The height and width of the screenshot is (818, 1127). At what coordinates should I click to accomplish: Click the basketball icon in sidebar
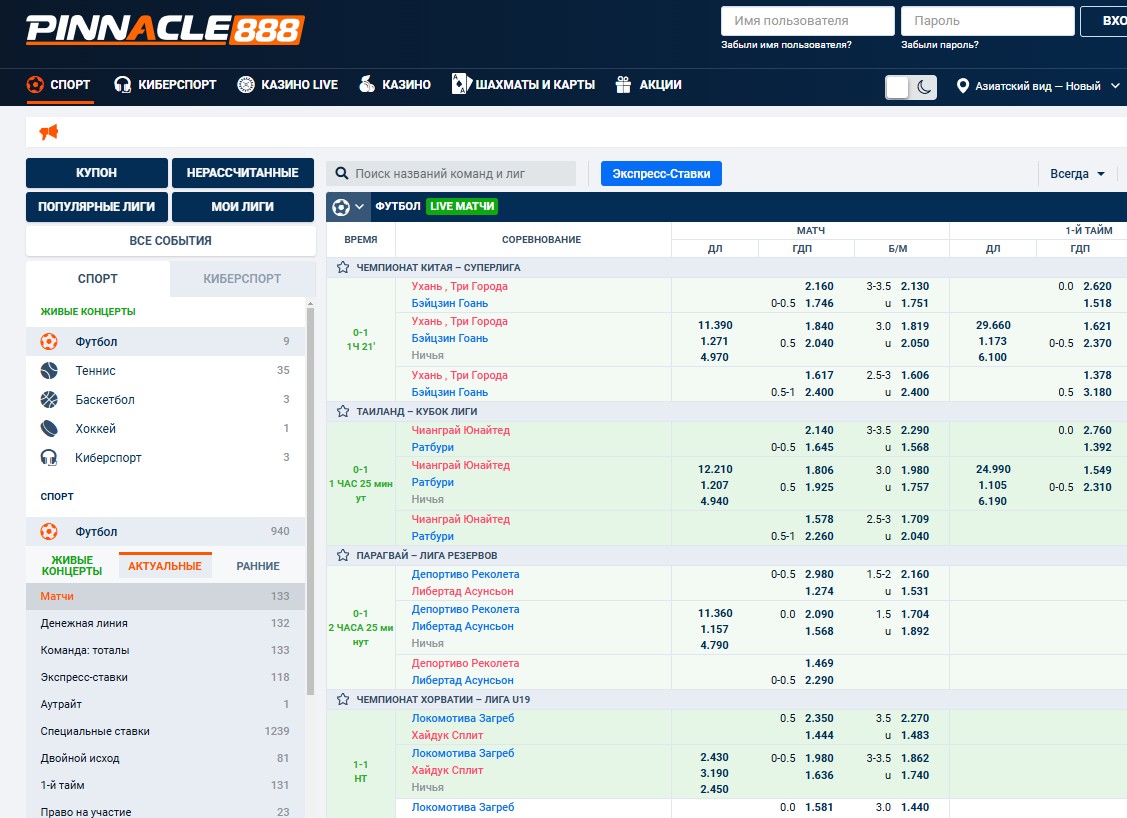click(49, 400)
